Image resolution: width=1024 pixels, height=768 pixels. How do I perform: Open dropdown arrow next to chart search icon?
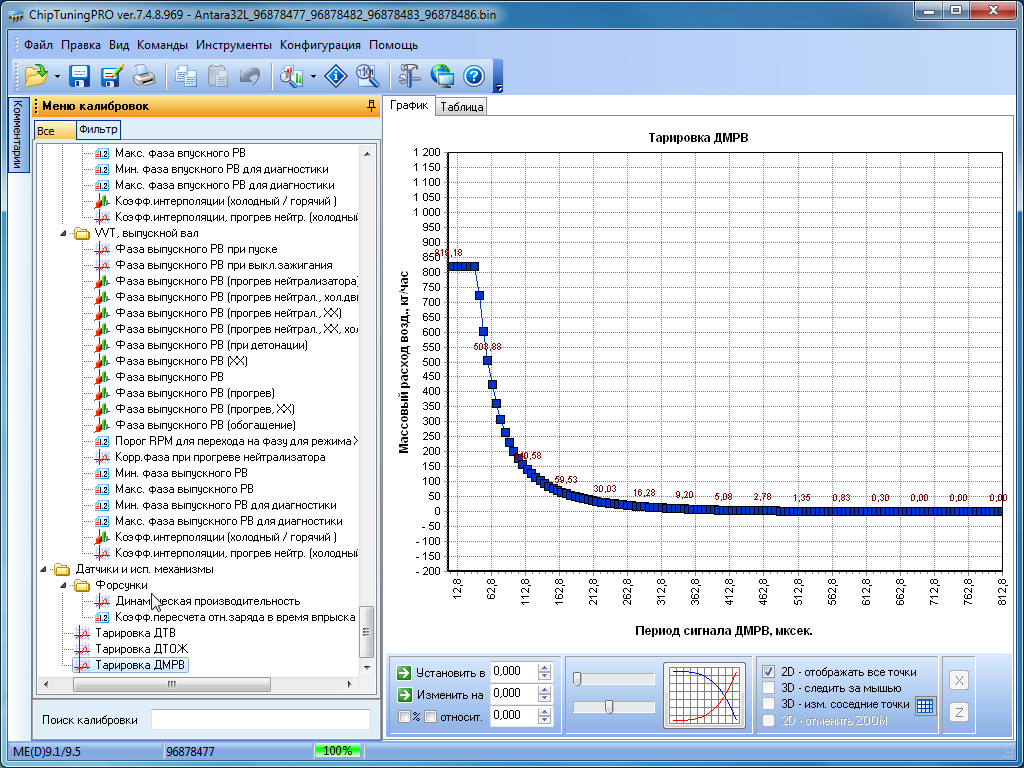coord(314,76)
